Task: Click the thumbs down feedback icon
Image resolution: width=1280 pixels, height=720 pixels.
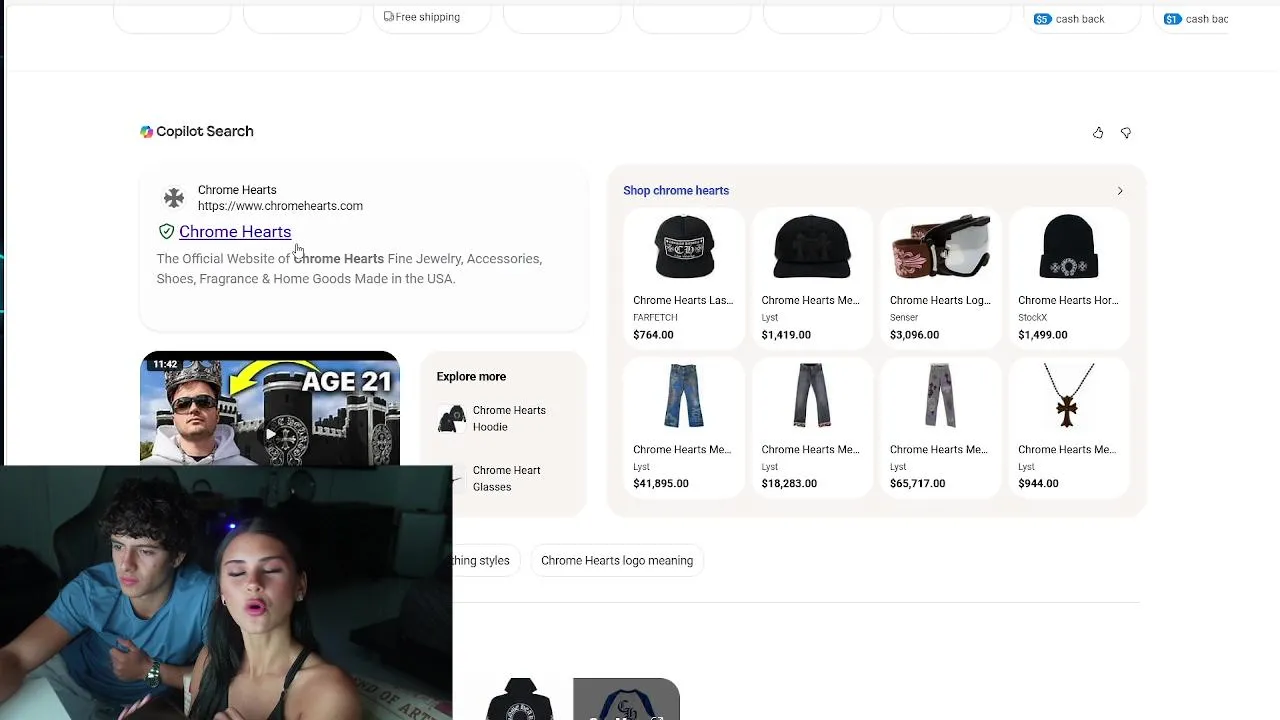Action: click(1126, 132)
